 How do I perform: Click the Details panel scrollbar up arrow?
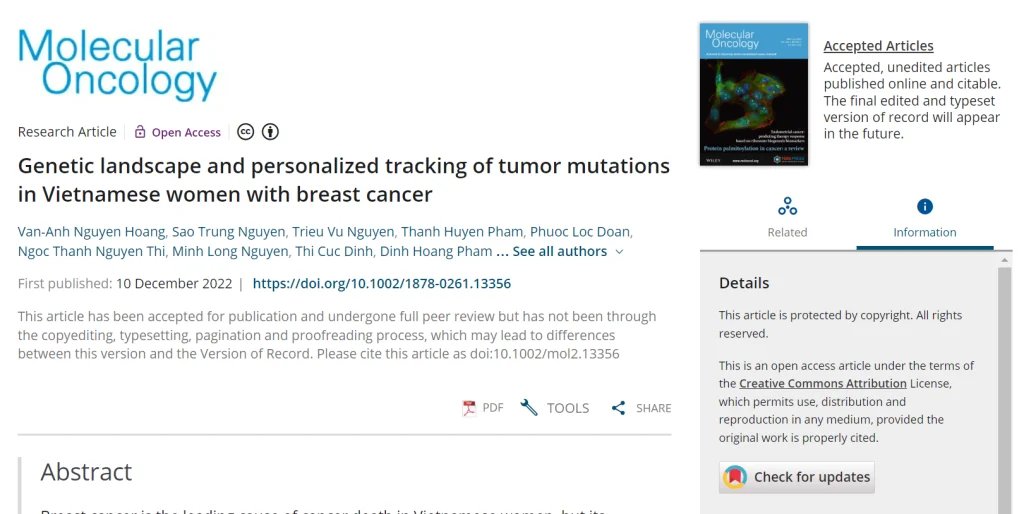coord(1005,262)
